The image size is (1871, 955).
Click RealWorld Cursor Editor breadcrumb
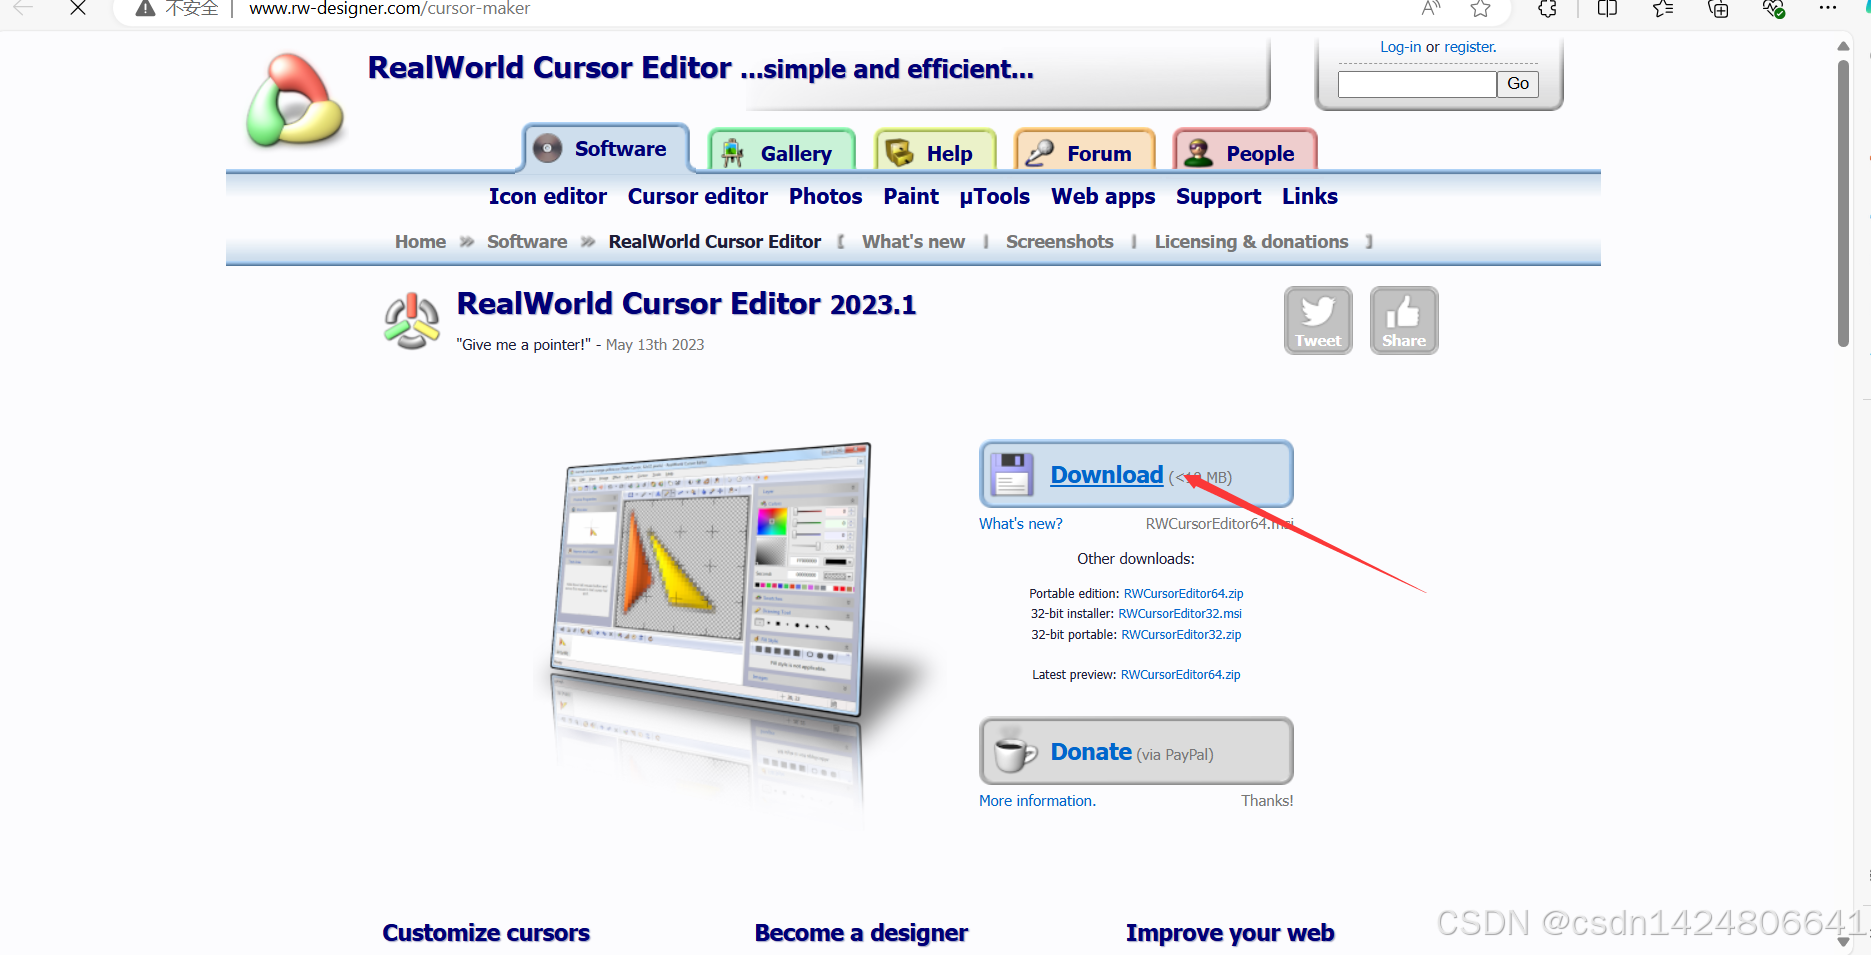tap(714, 242)
